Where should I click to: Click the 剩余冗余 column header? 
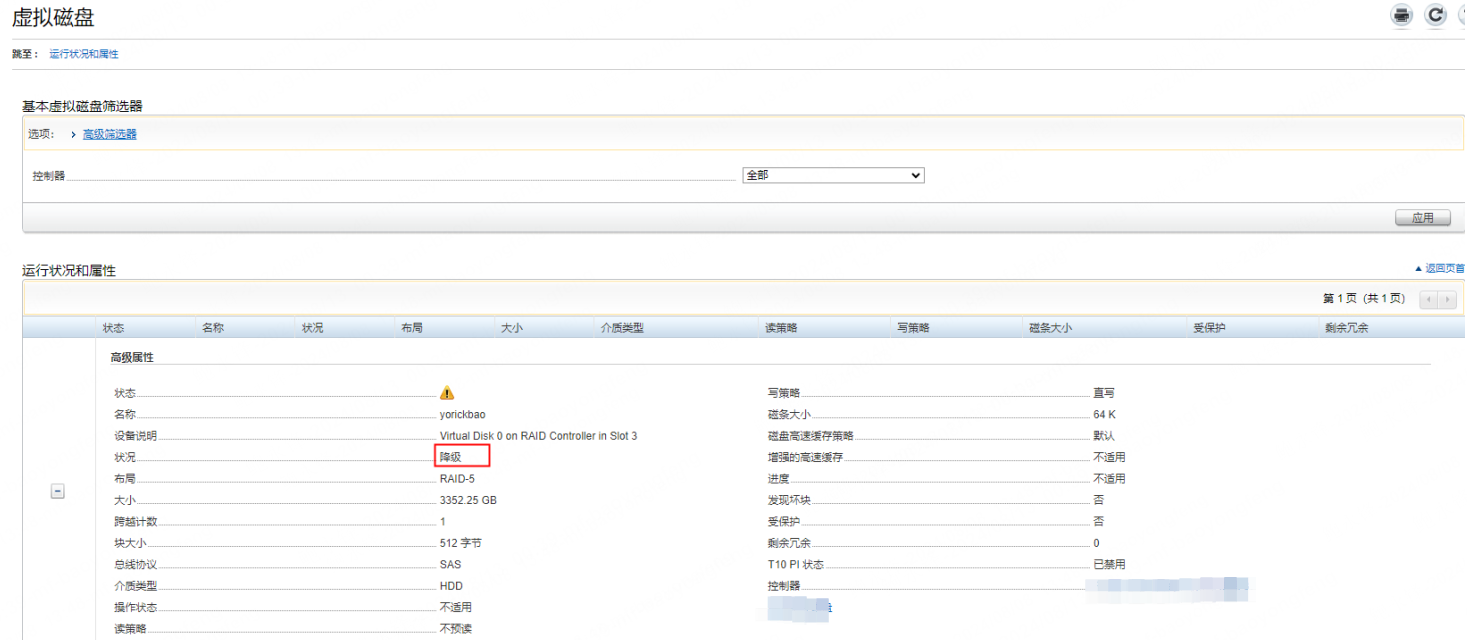[x=1347, y=328]
